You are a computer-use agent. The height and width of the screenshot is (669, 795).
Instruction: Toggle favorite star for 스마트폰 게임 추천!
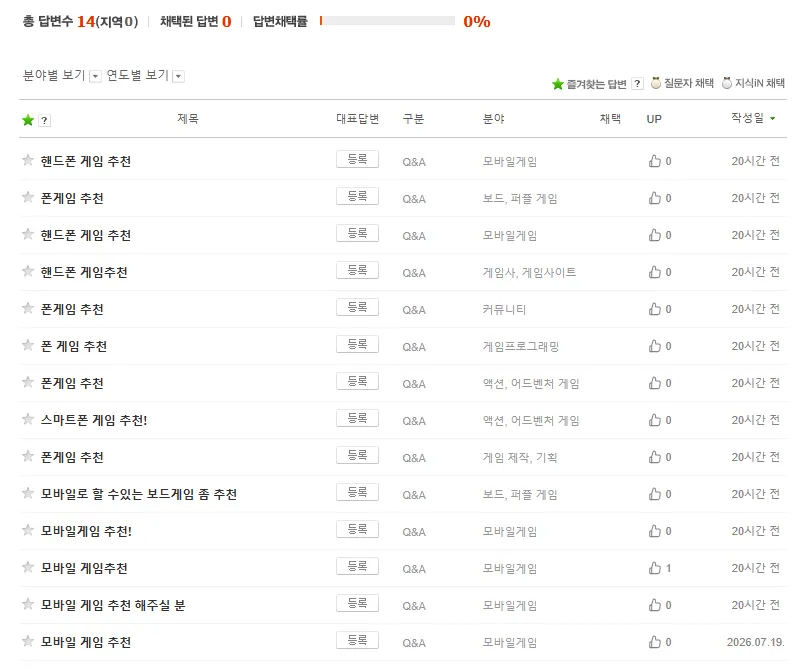(x=28, y=419)
